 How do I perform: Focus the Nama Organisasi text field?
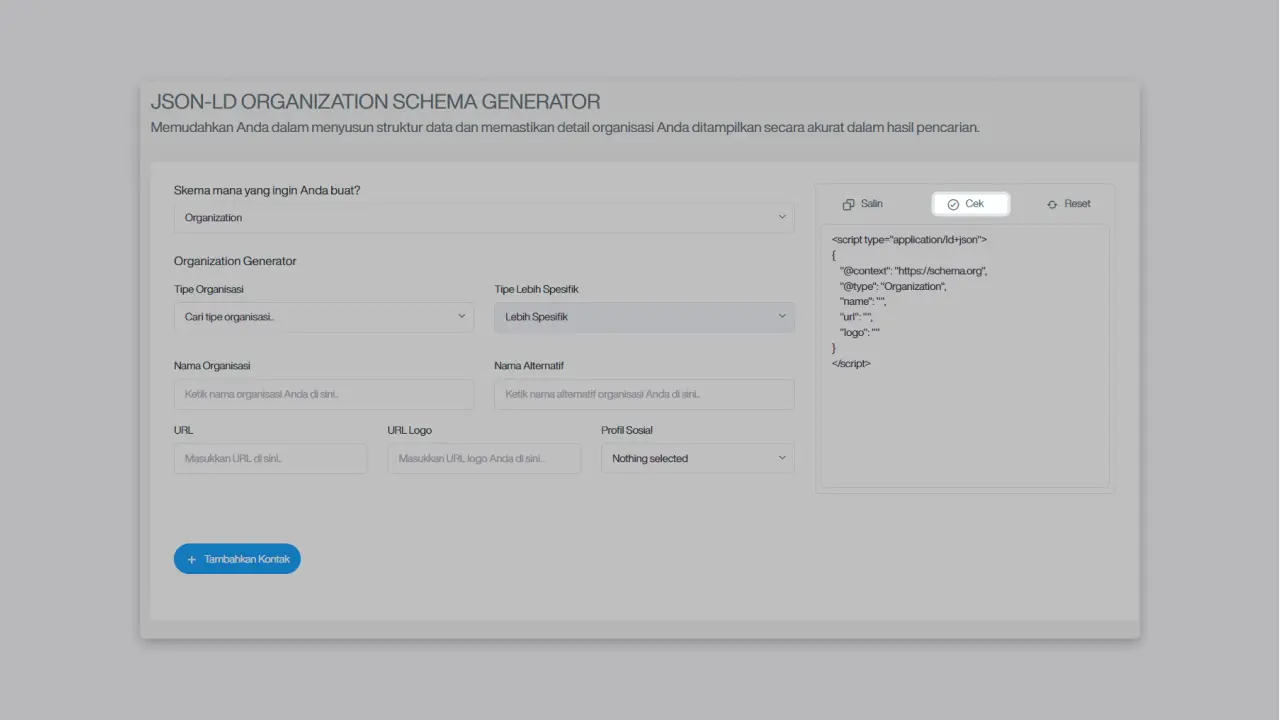(x=323, y=394)
